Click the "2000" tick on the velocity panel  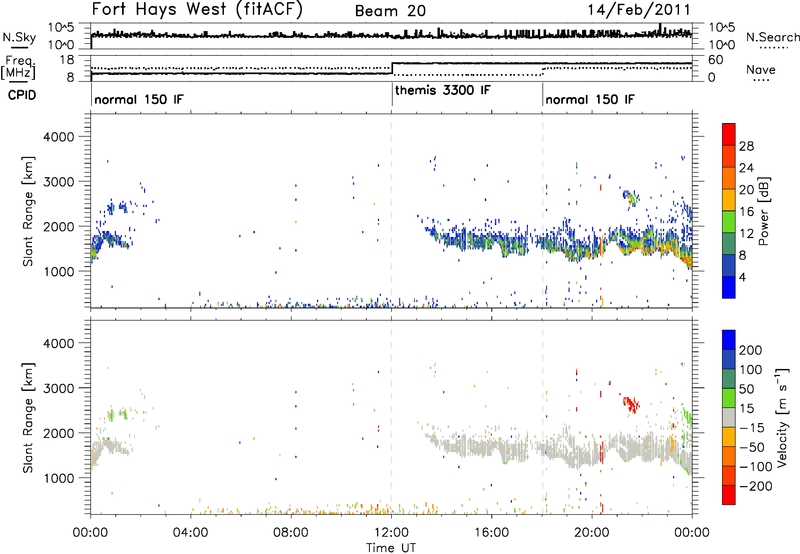[59, 433]
